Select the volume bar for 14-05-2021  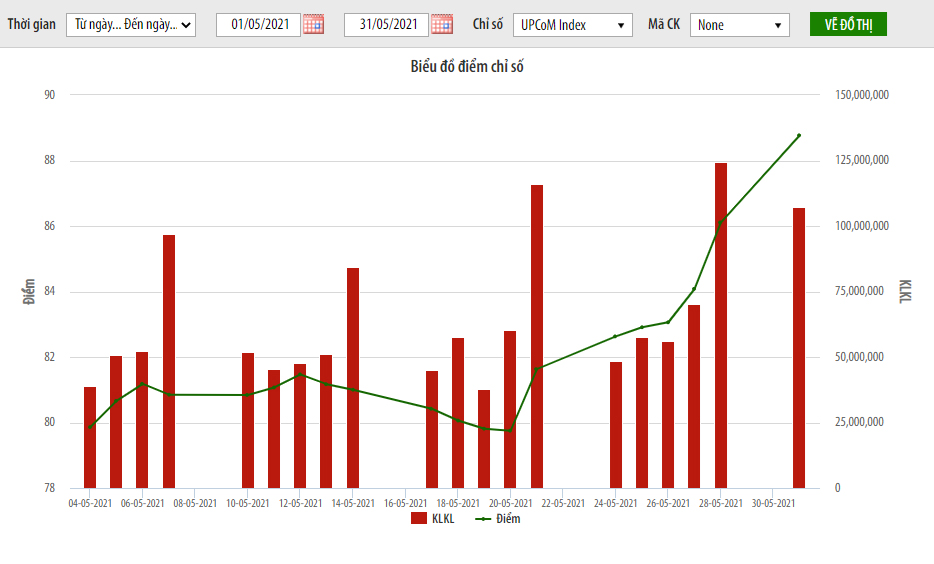click(x=353, y=378)
